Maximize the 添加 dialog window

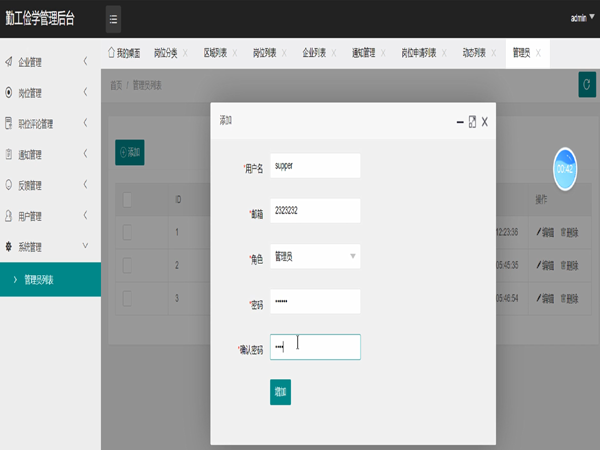tap(472, 121)
